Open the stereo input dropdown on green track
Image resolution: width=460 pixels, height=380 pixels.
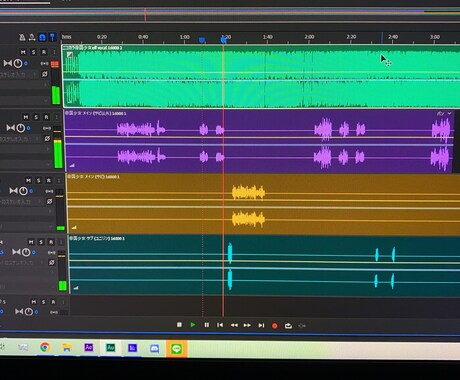(x=18, y=75)
